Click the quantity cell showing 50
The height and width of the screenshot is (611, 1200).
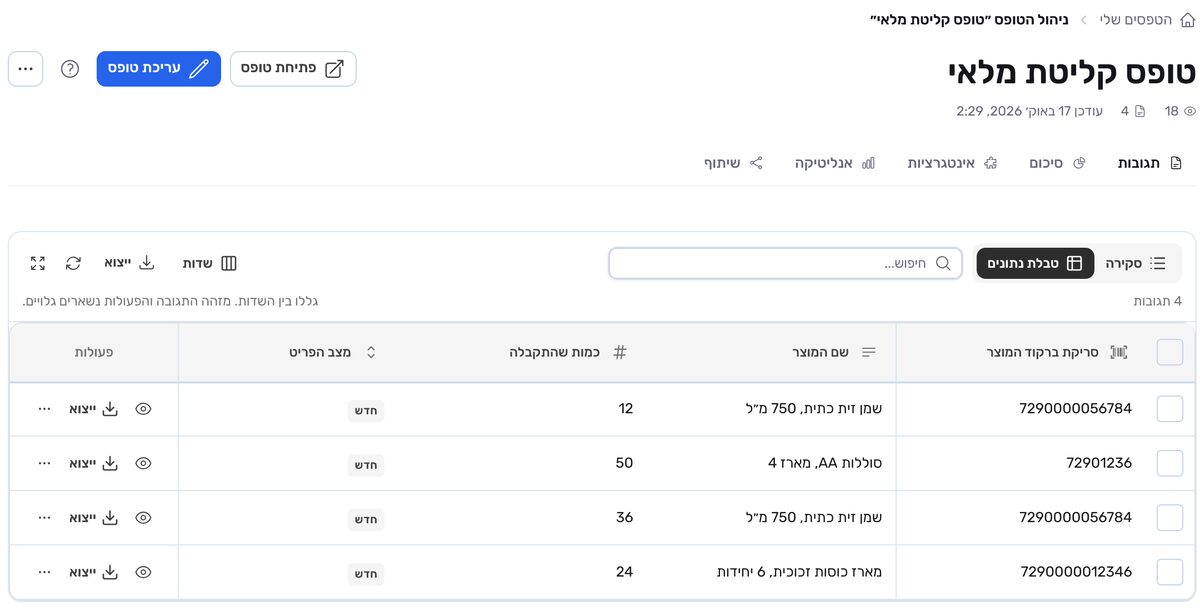tap(624, 464)
